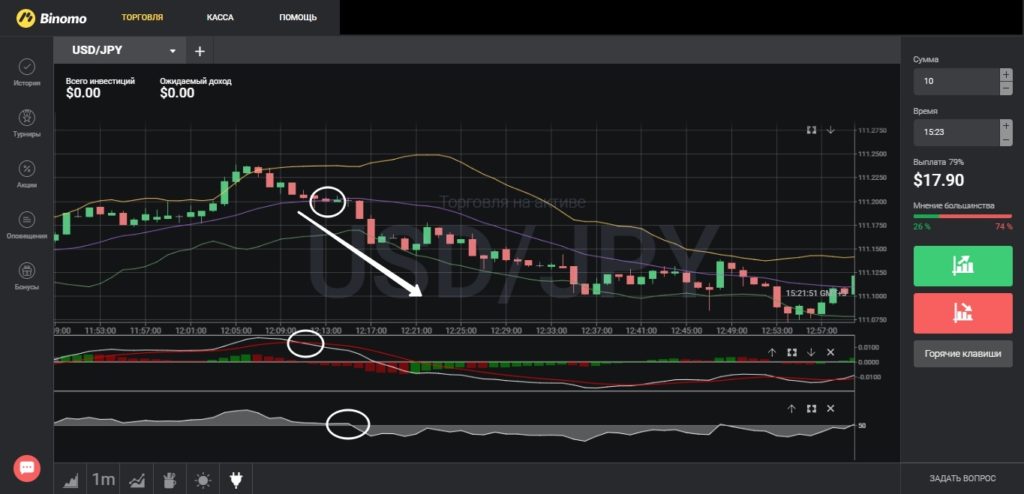Click Ожидаемый доход $0.00 value
This screenshot has width=1024, height=494.
[177, 93]
